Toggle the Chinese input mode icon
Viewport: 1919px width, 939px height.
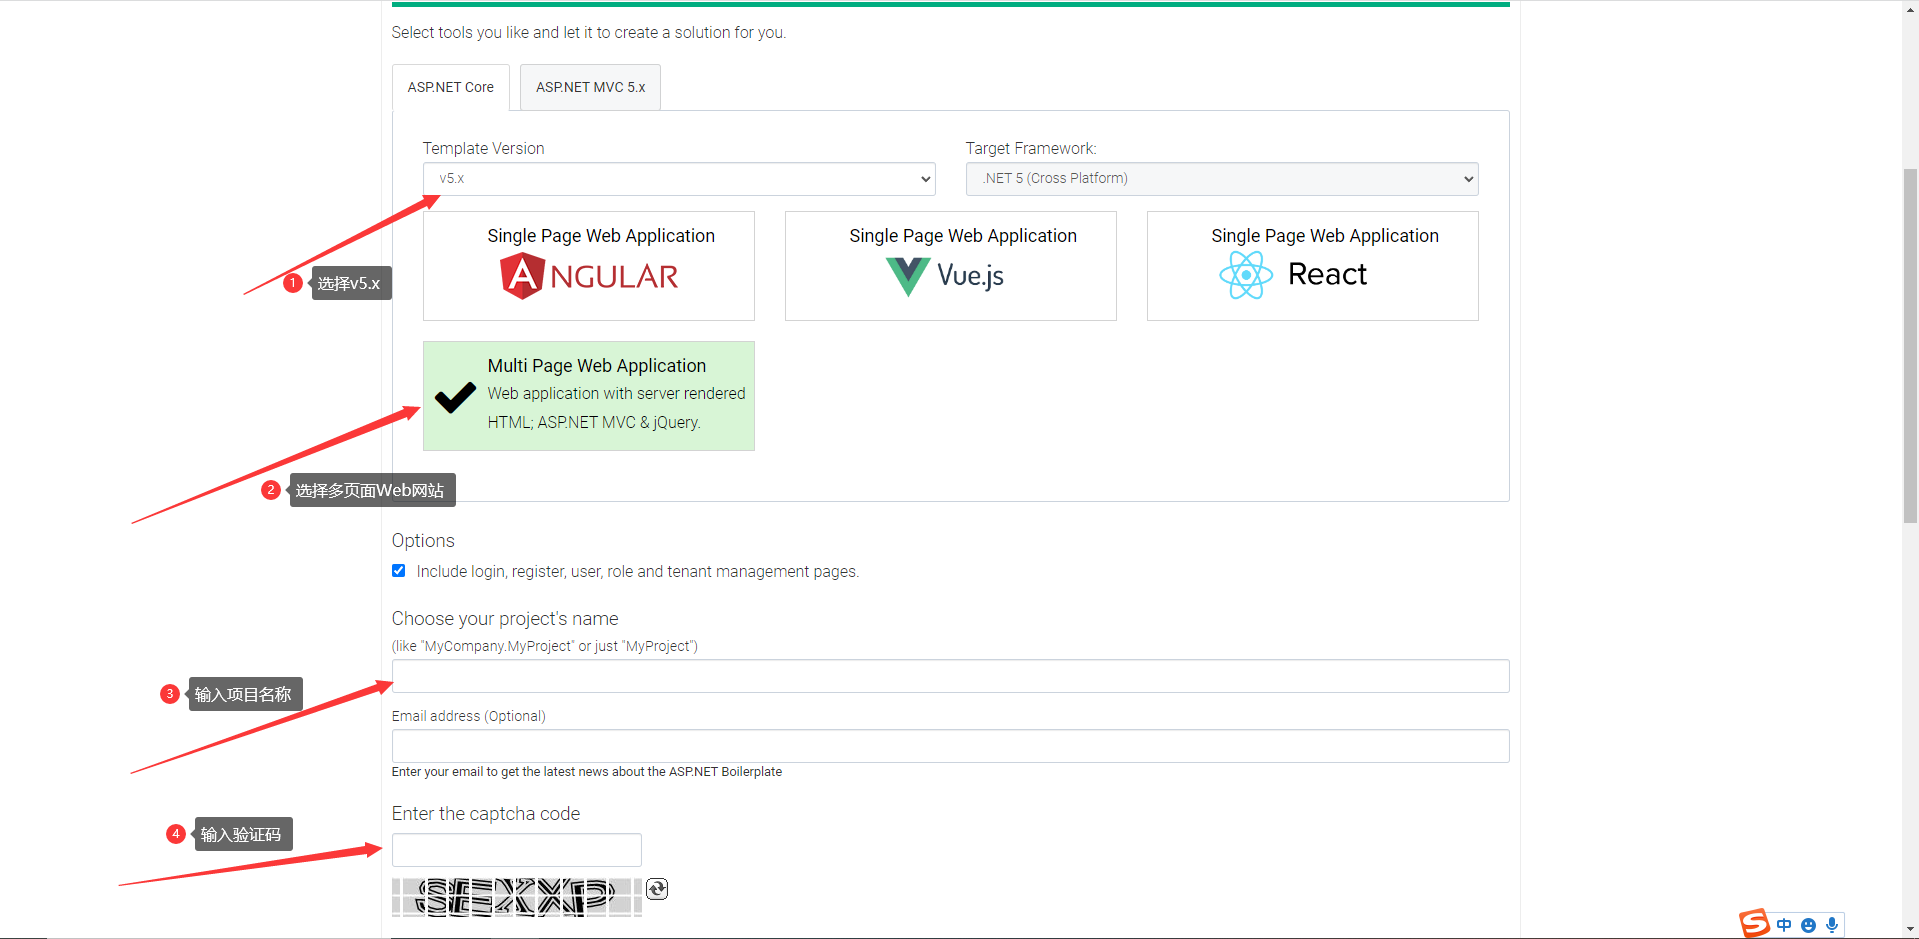coord(1784,925)
